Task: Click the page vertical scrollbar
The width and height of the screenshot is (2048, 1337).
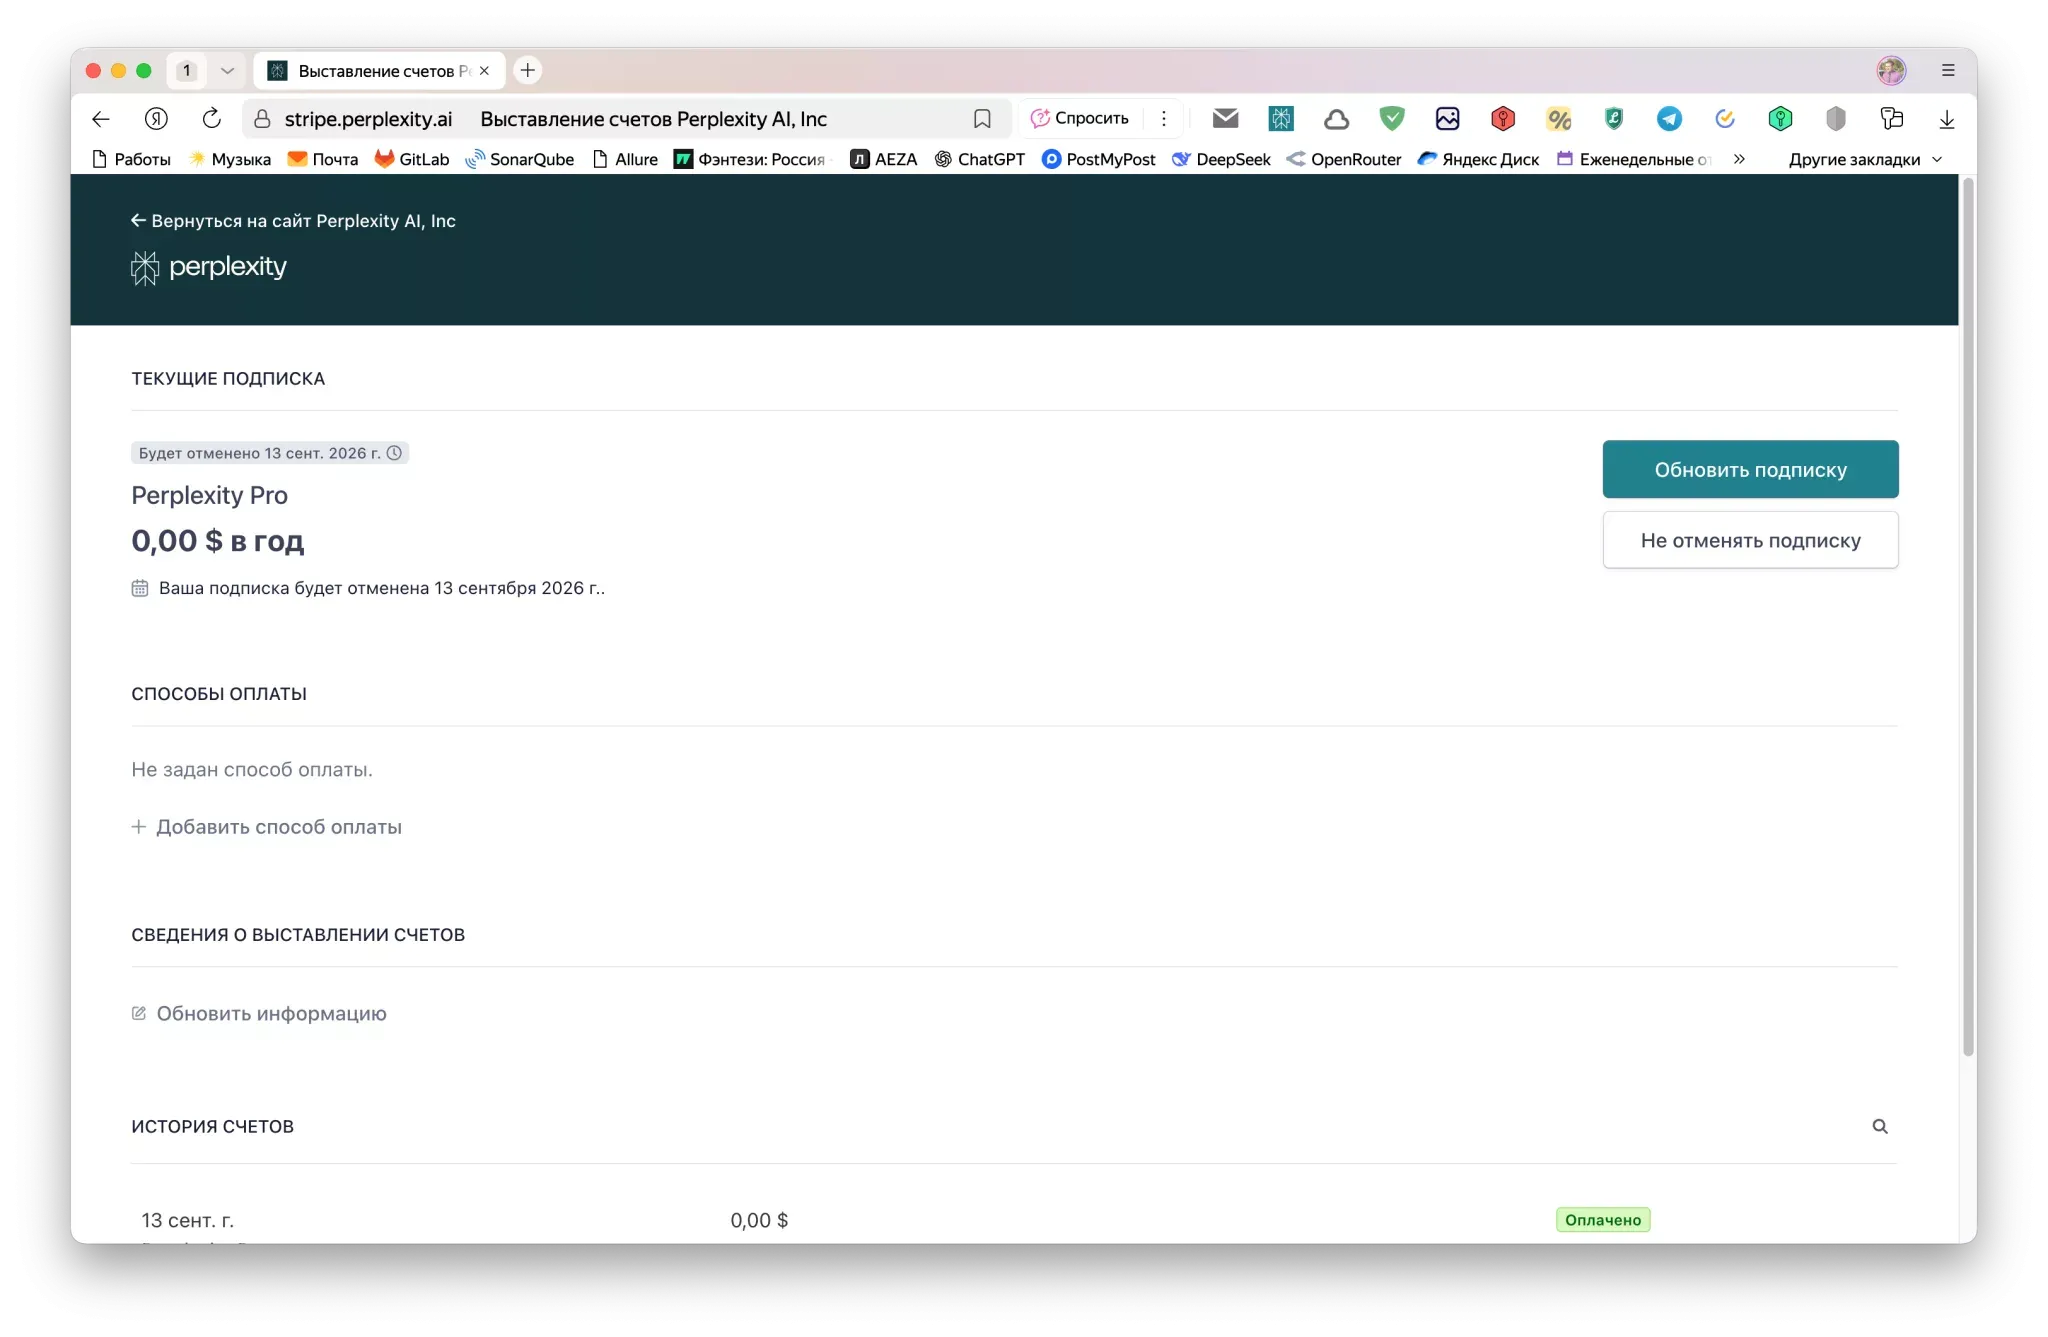Action: (1968, 616)
